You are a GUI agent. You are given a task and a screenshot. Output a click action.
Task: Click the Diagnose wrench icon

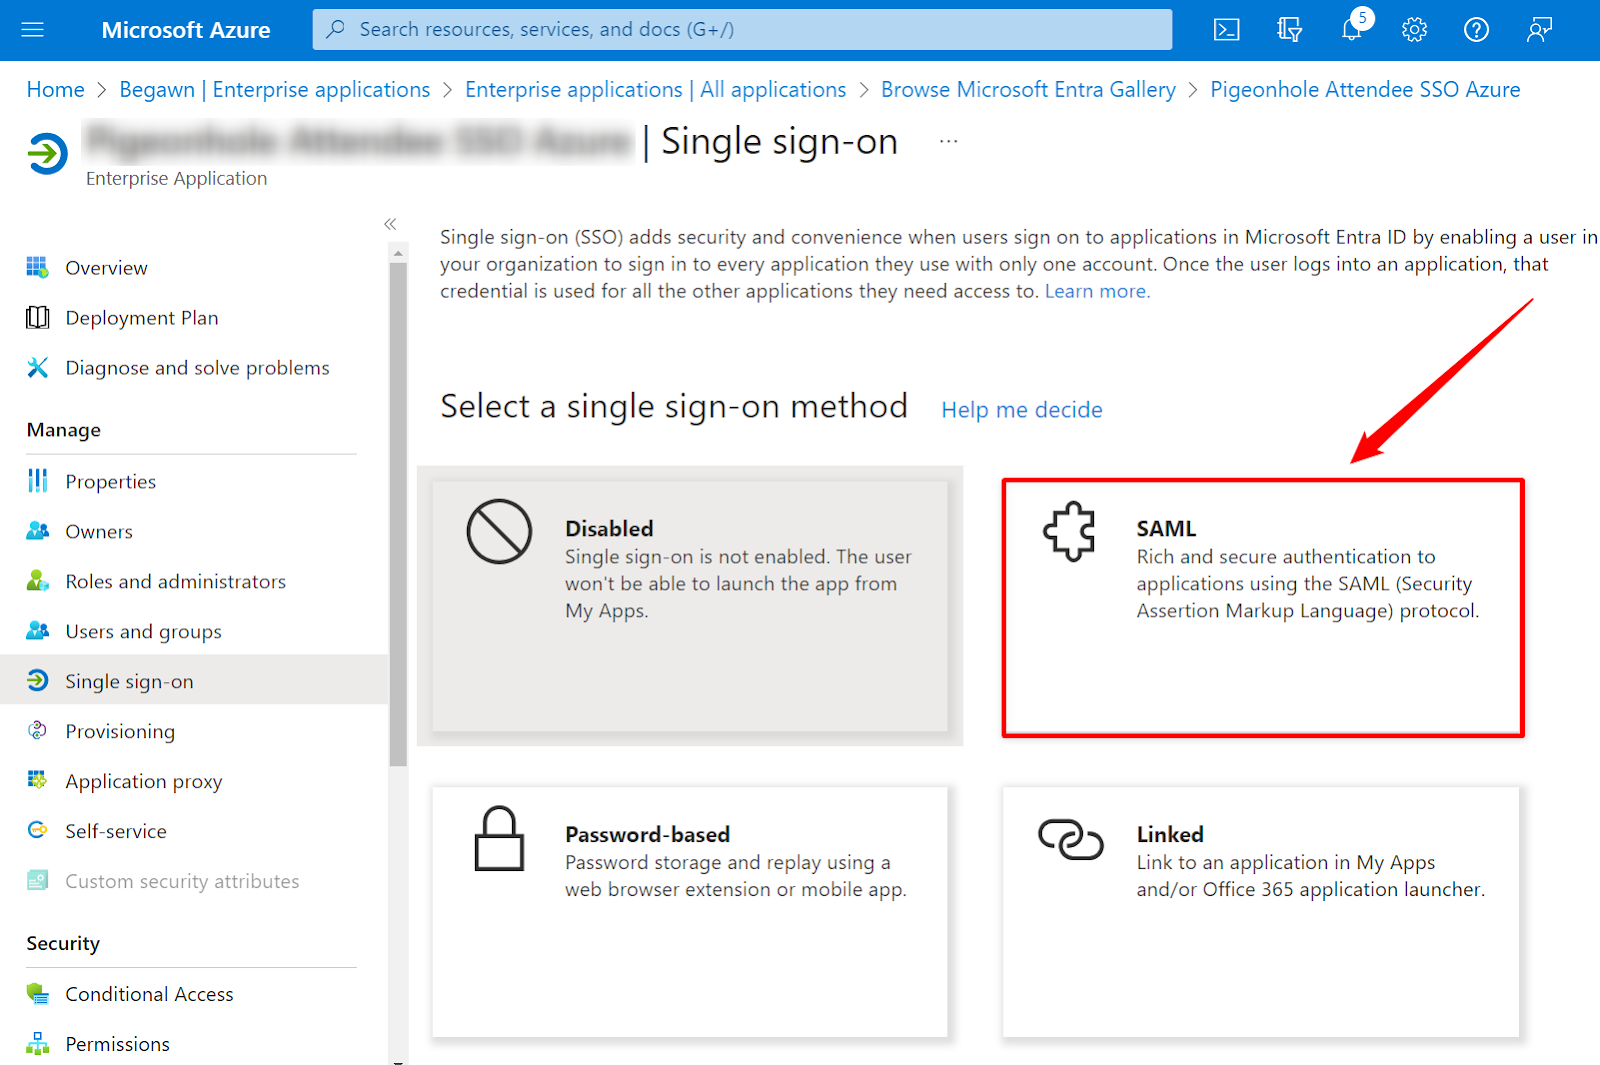(37, 367)
